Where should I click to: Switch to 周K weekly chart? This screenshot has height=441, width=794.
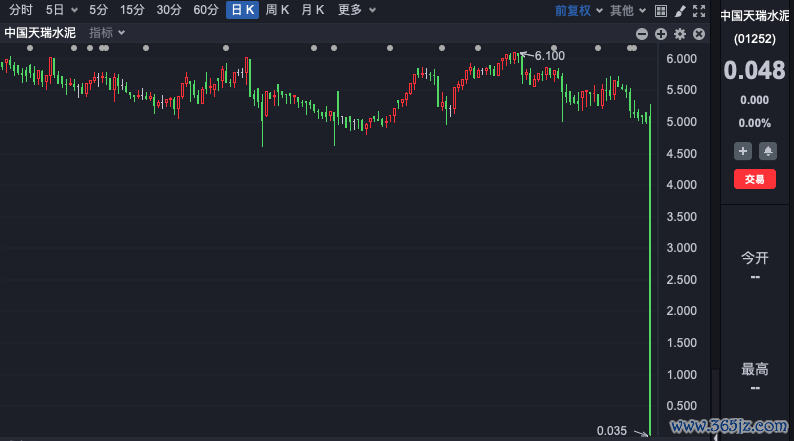[277, 10]
